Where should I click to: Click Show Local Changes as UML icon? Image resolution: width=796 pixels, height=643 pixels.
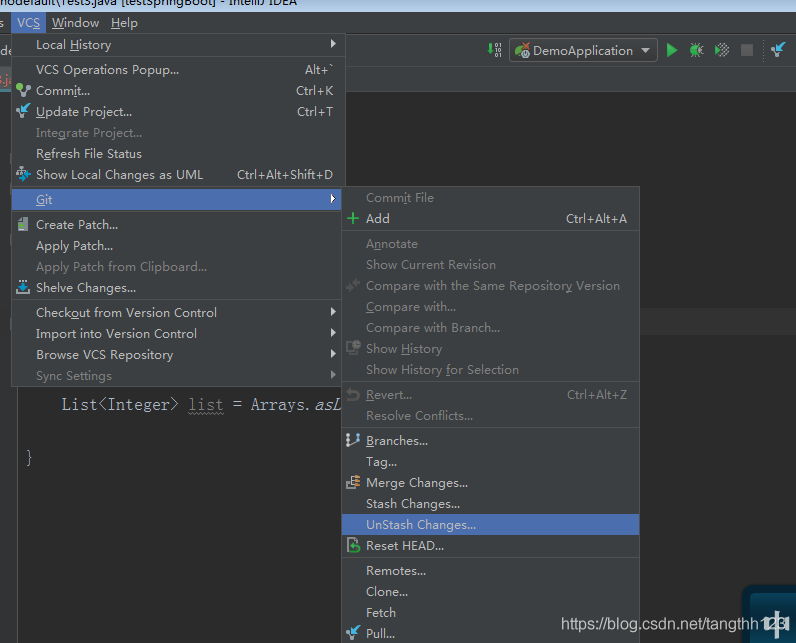[x=23, y=174]
